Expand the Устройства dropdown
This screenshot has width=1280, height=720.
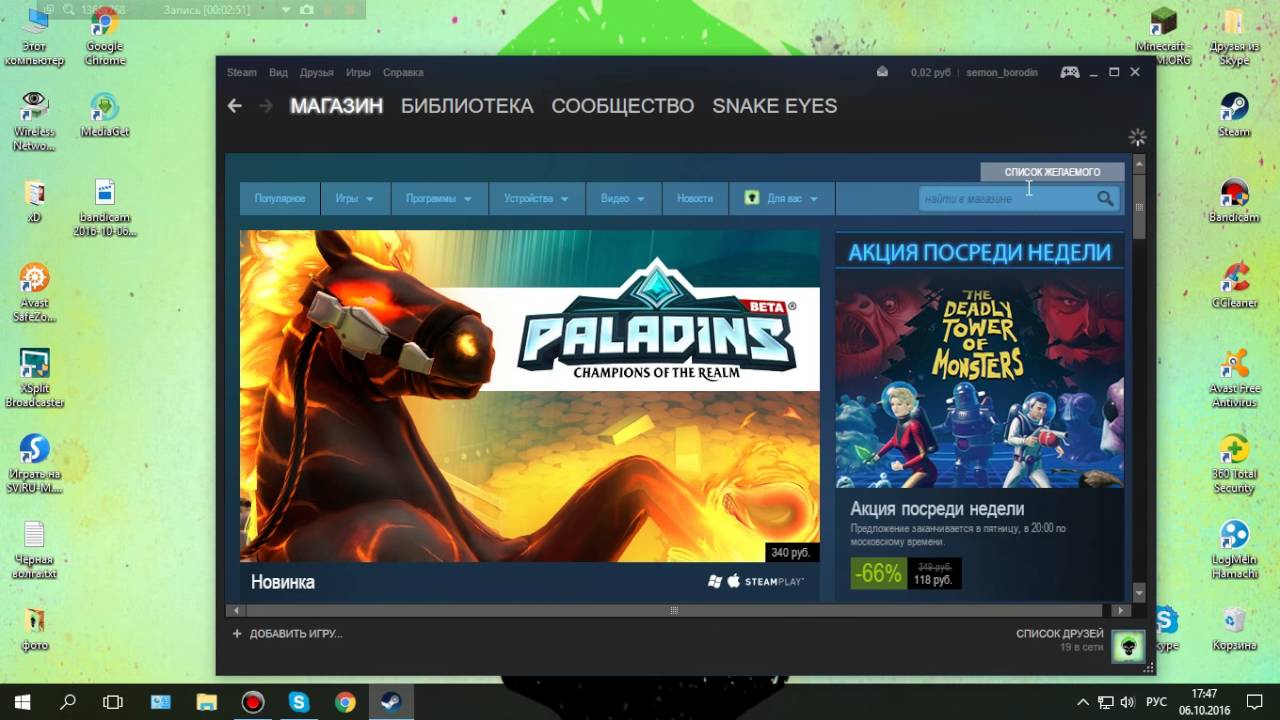[x=536, y=199]
